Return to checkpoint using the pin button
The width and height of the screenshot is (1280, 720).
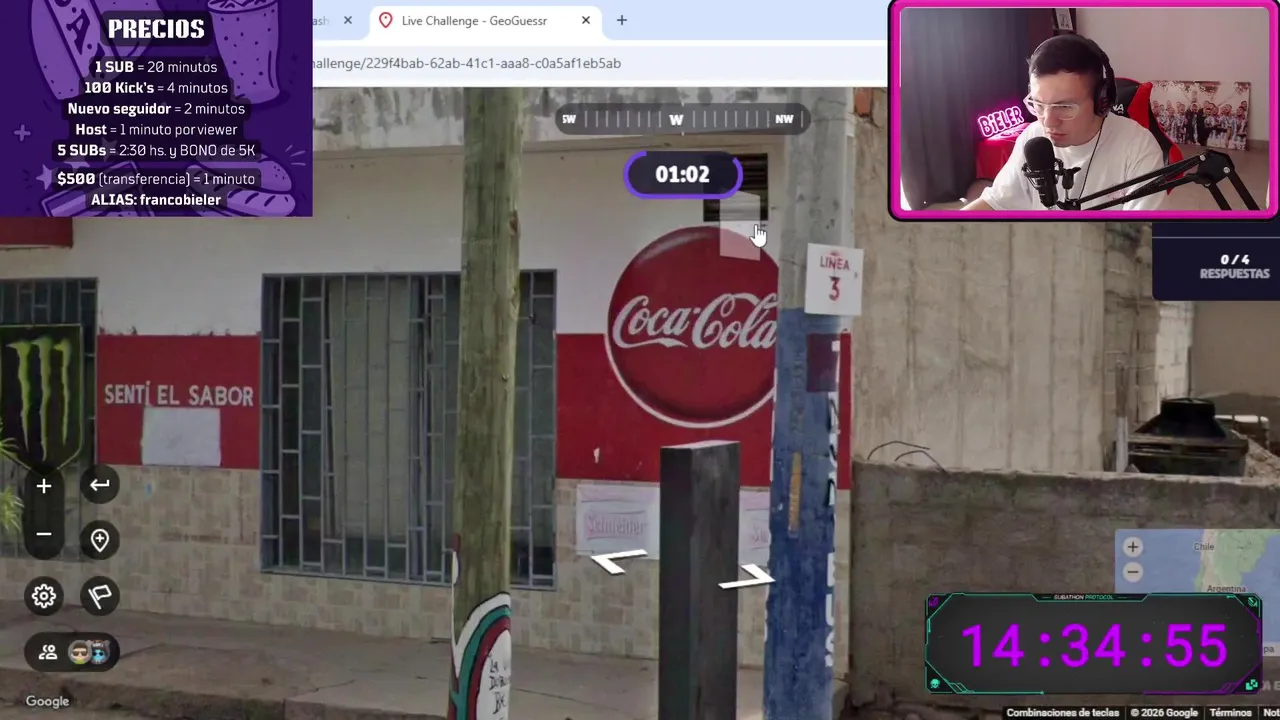click(x=99, y=540)
